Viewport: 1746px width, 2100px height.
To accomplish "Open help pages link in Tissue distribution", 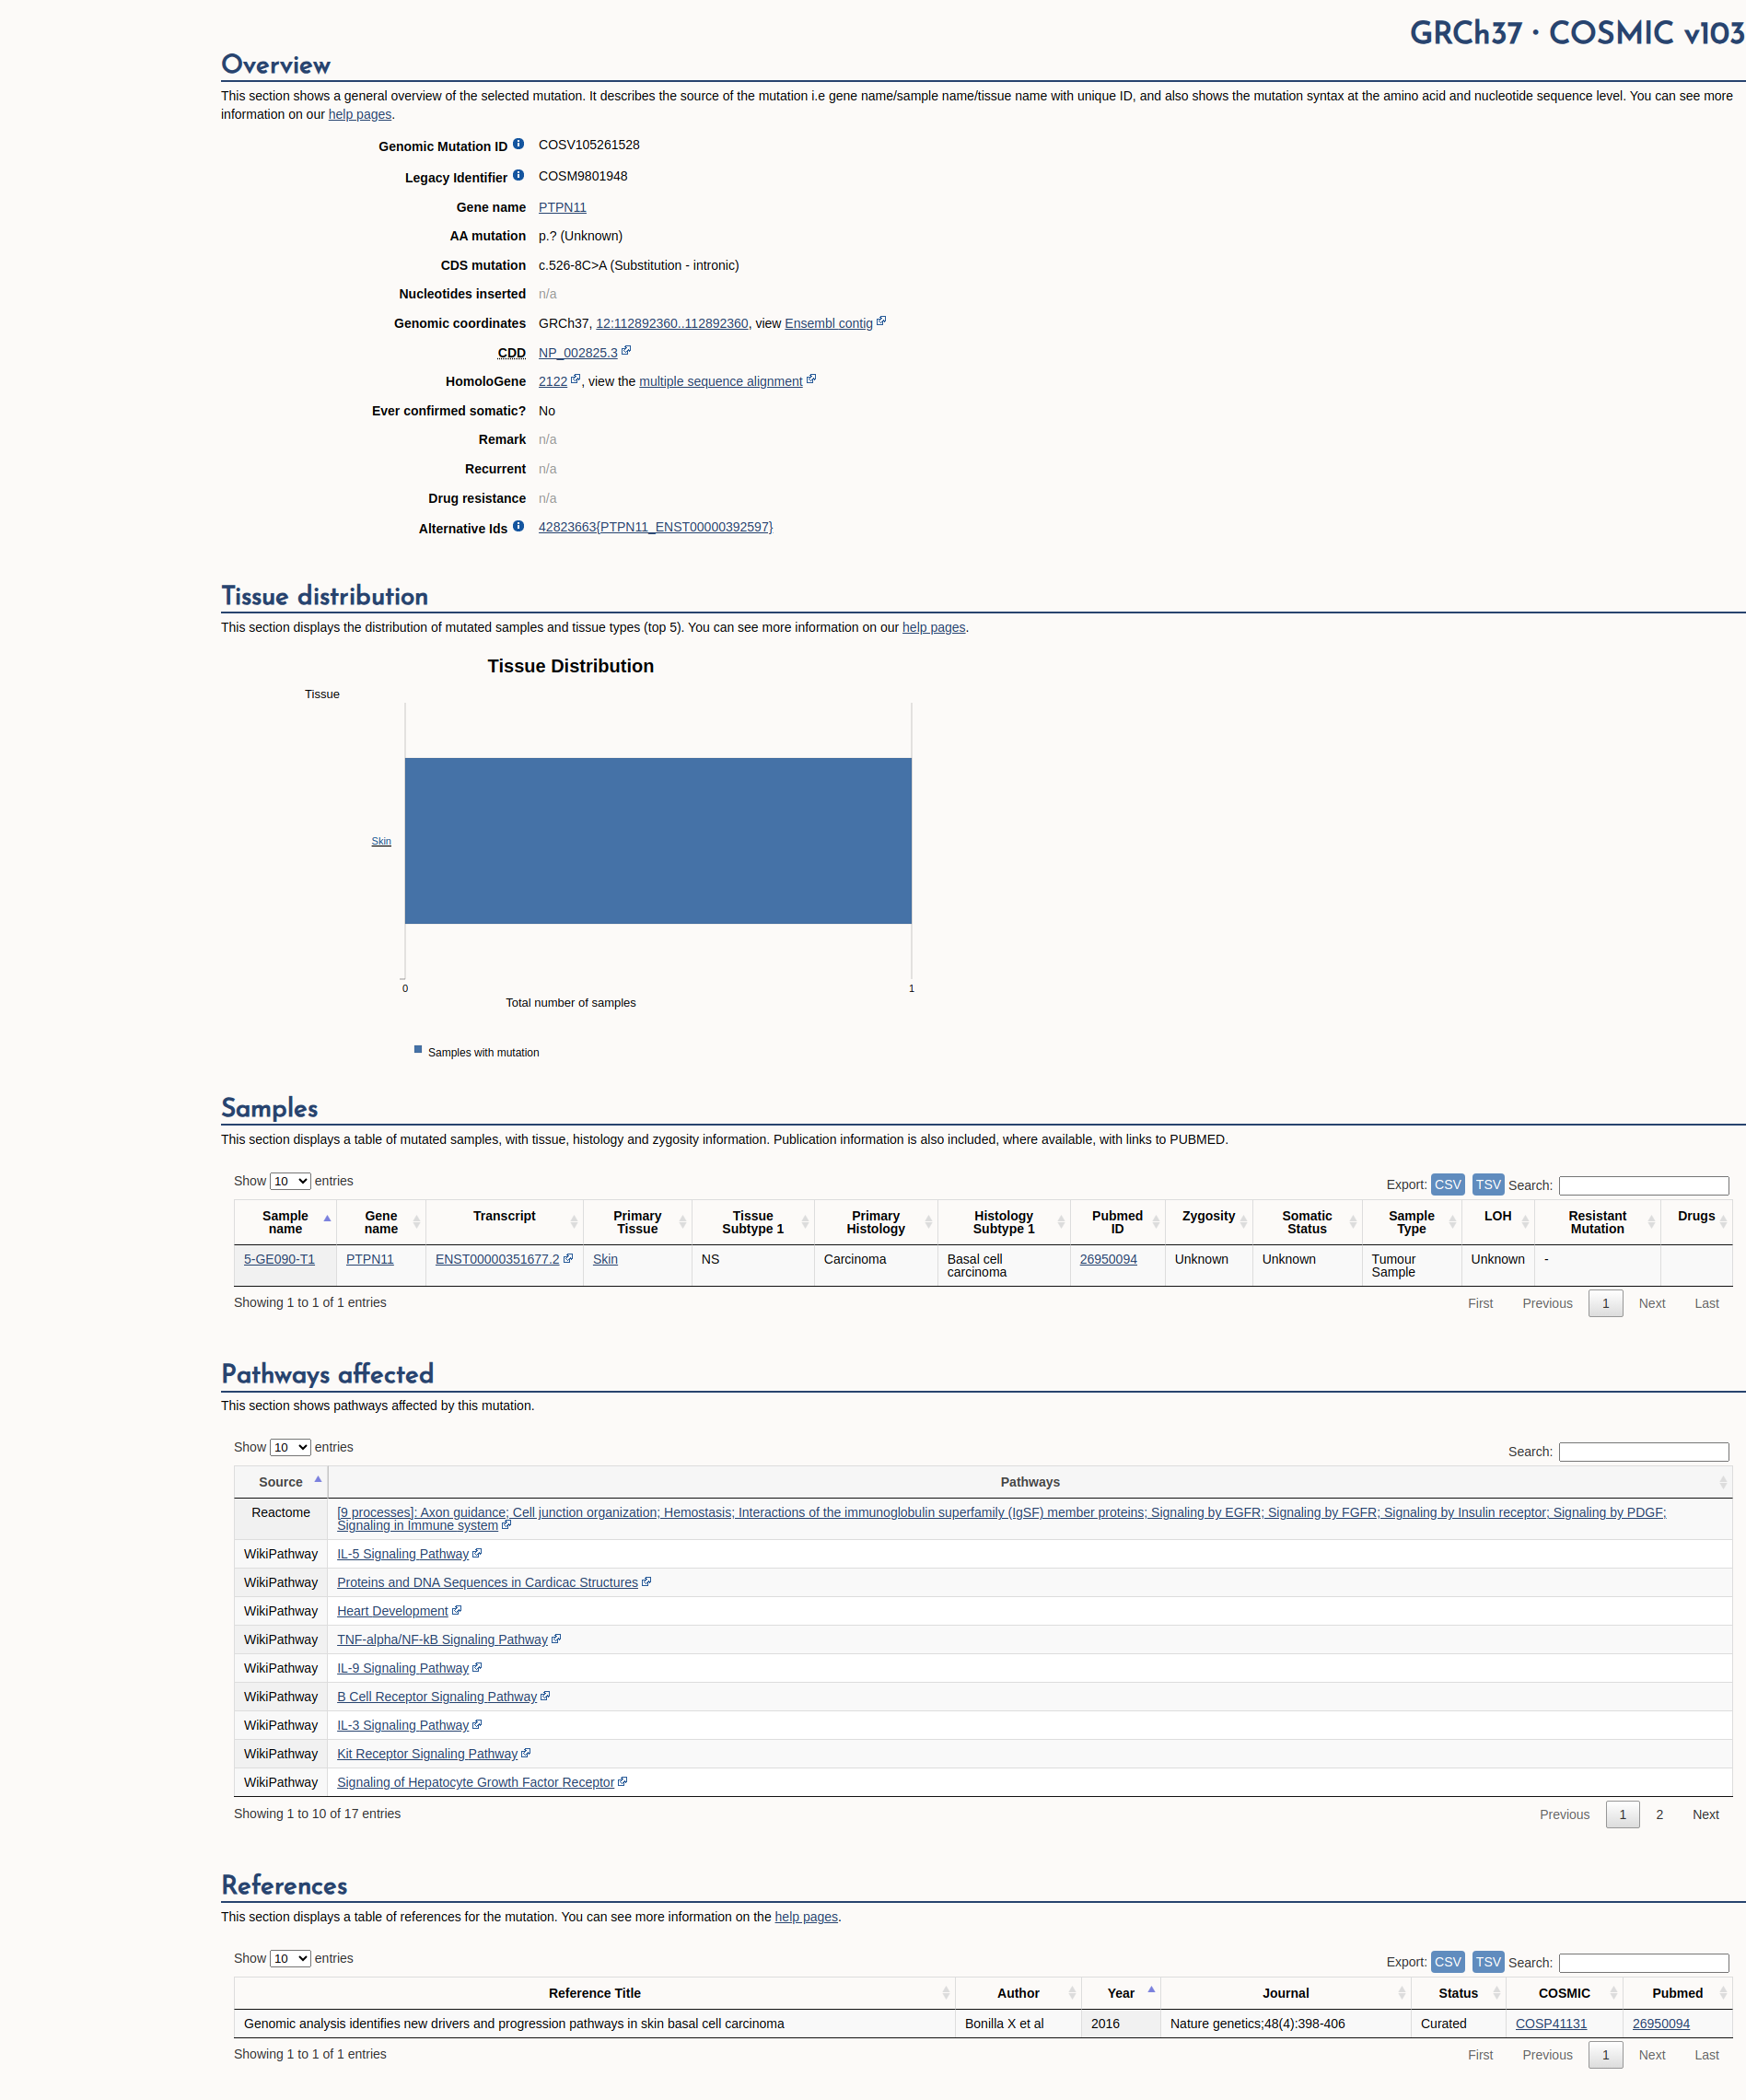I will pyautogui.click(x=933, y=627).
